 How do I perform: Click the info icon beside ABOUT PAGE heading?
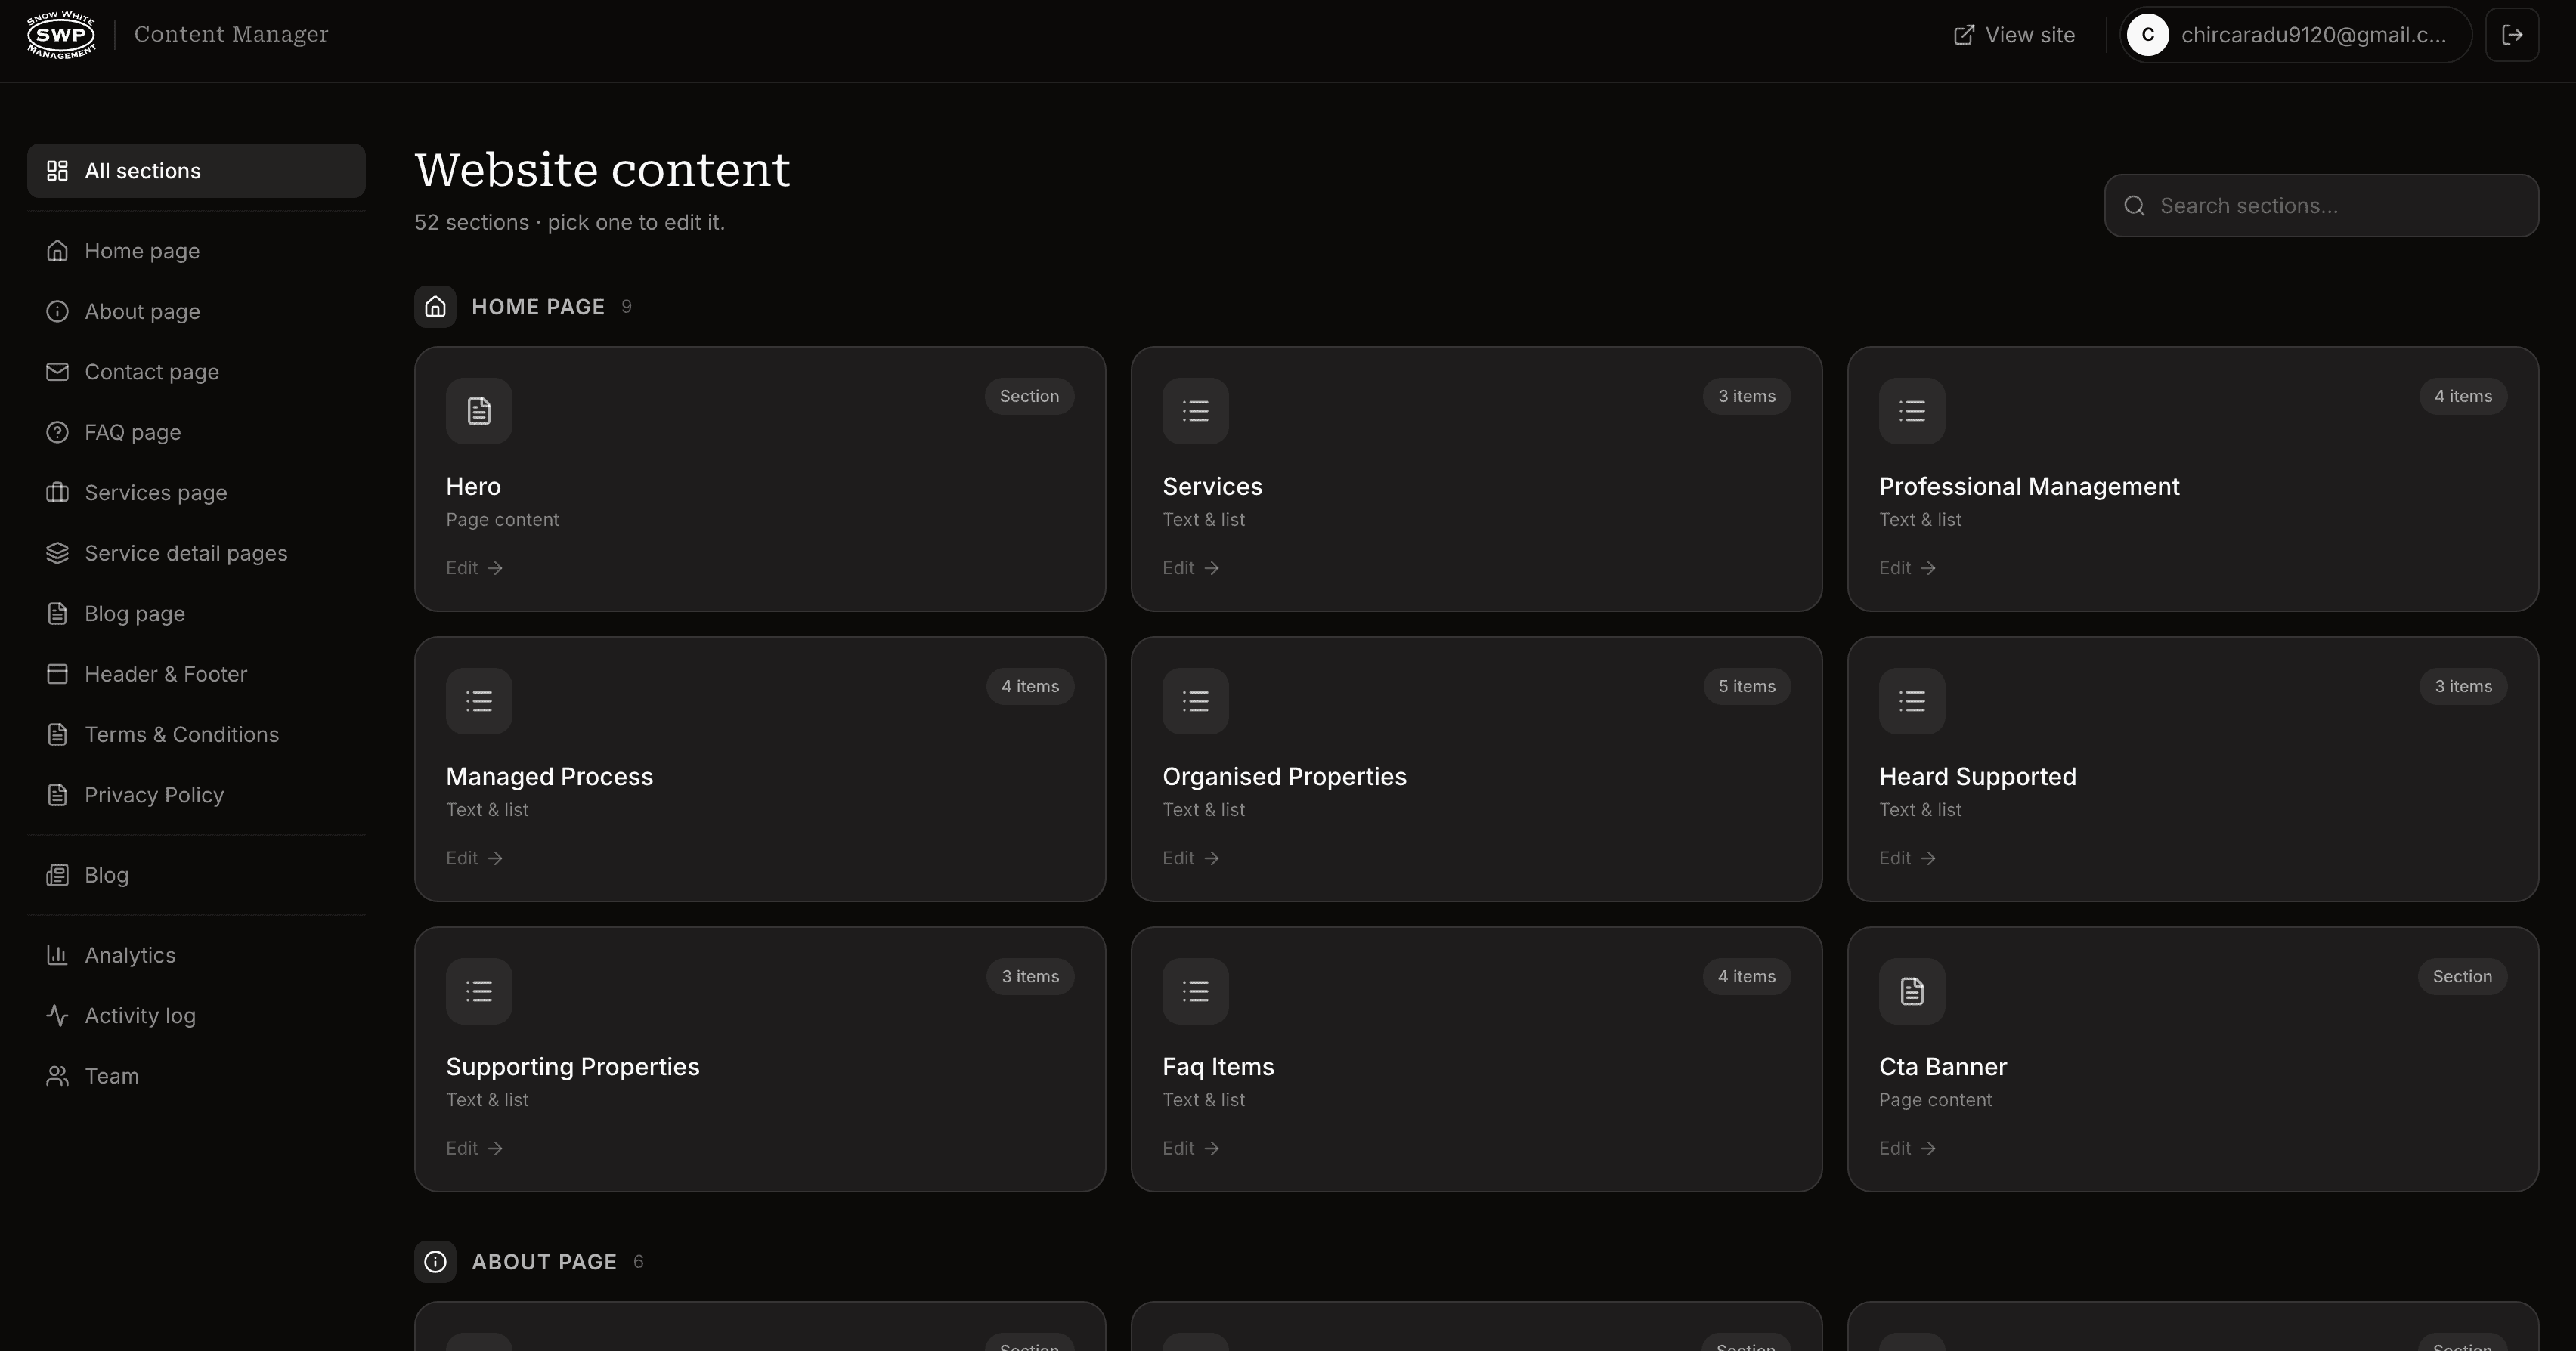(435, 1262)
